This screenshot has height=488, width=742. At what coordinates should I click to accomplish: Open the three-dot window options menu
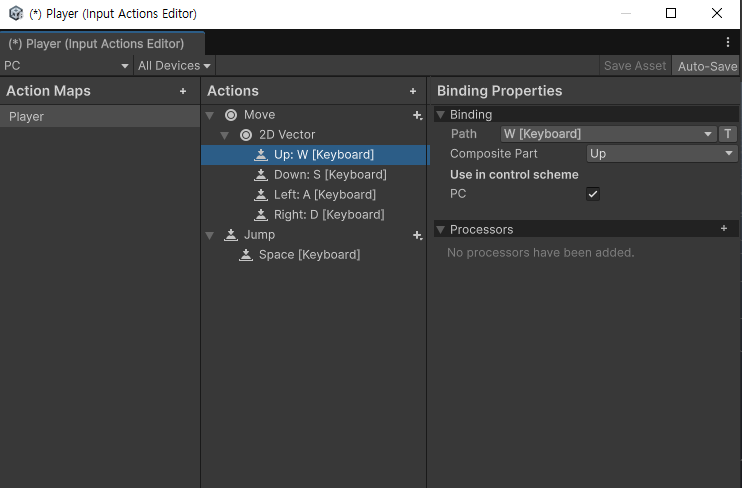click(728, 43)
